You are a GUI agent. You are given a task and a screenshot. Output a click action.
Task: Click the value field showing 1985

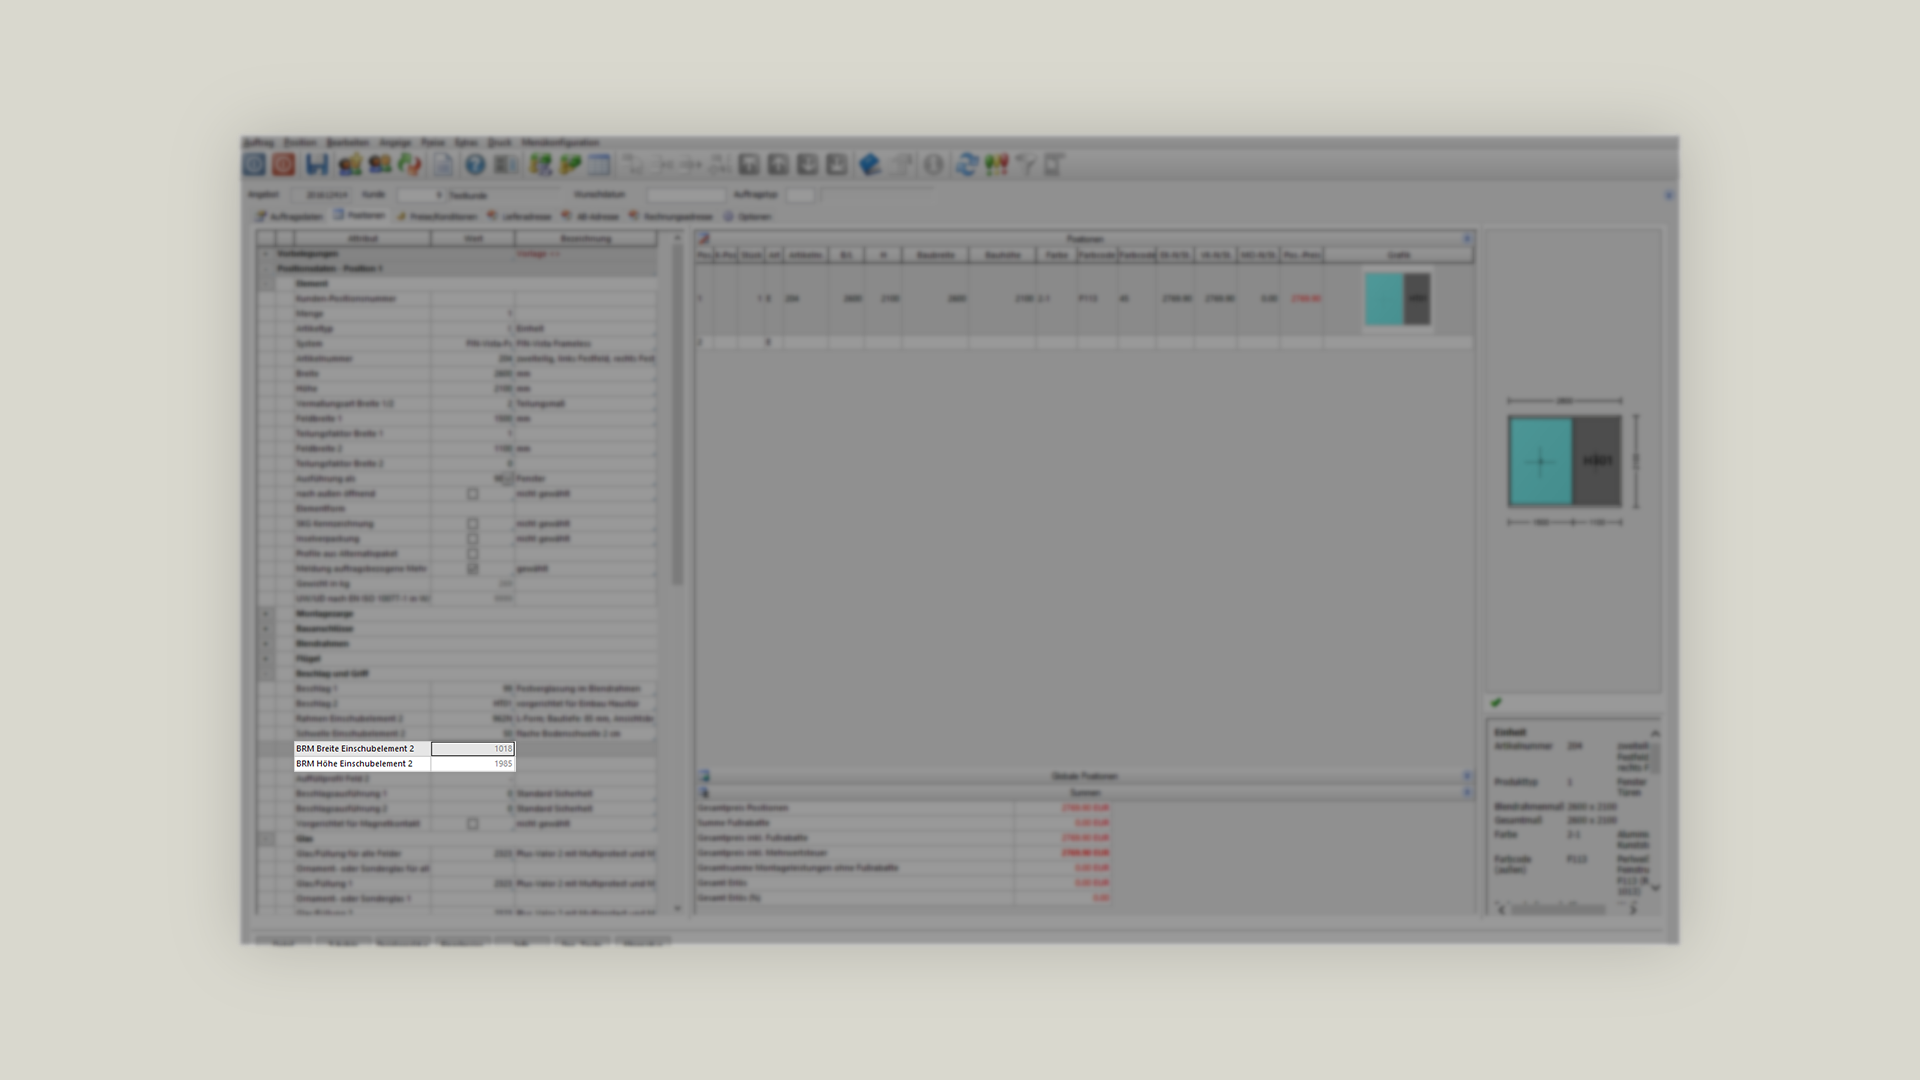click(473, 763)
